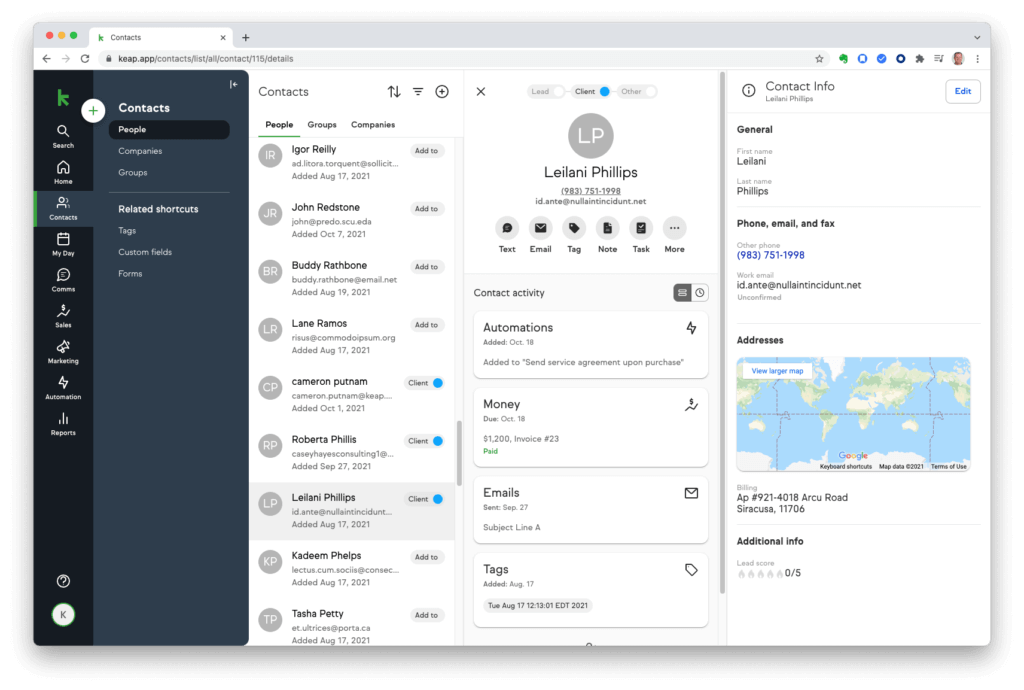Set contact type to Lead
The height and width of the screenshot is (690, 1024).
(547, 91)
